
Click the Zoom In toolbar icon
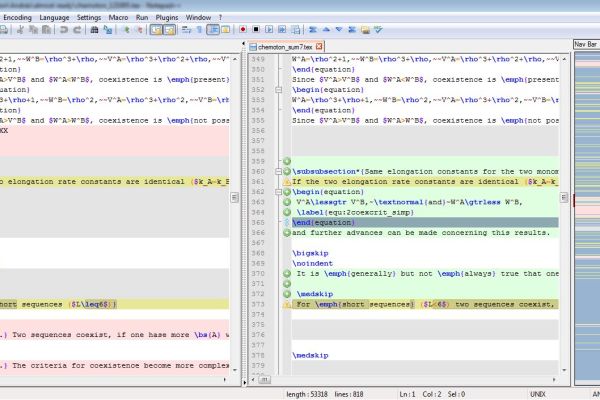click(x=129, y=30)
